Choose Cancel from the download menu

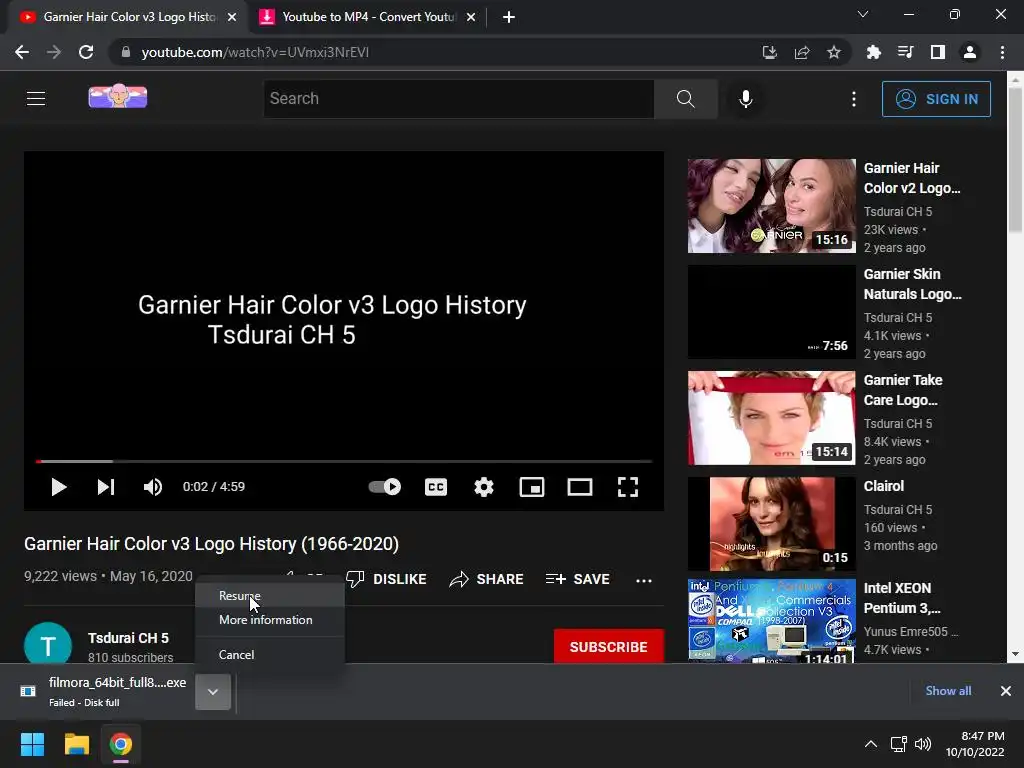[270, 654]
